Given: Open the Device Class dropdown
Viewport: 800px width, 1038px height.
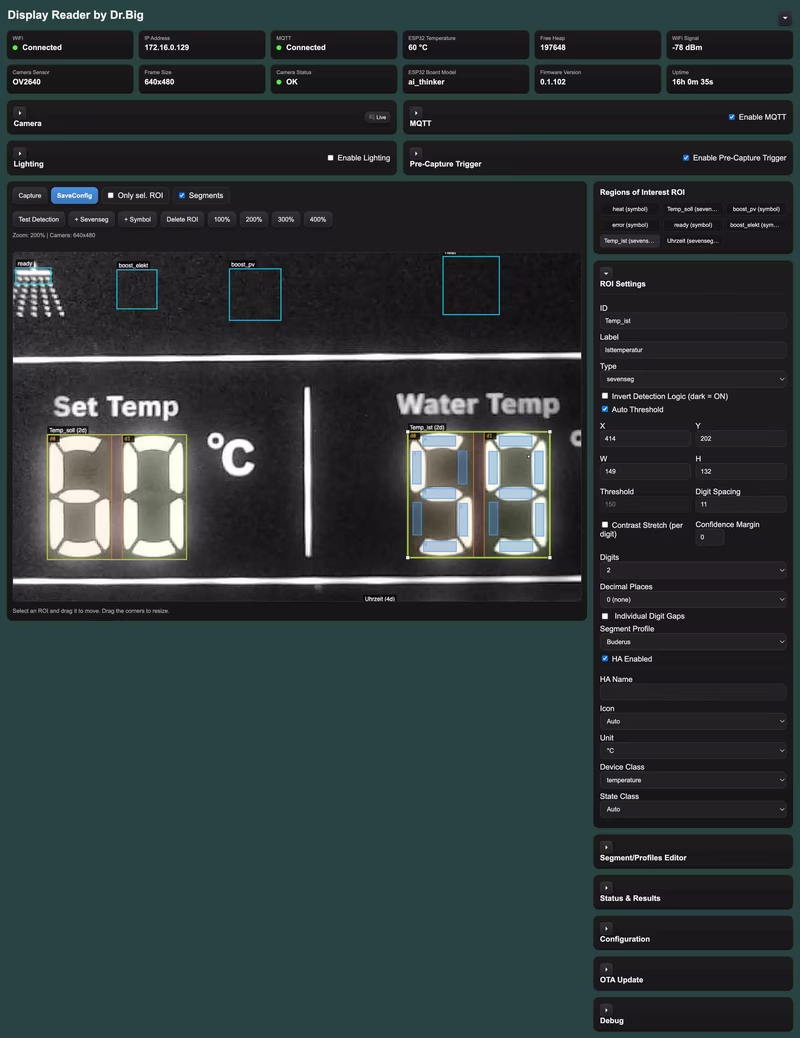Looking at the screenshot, I should coord(693,780).
